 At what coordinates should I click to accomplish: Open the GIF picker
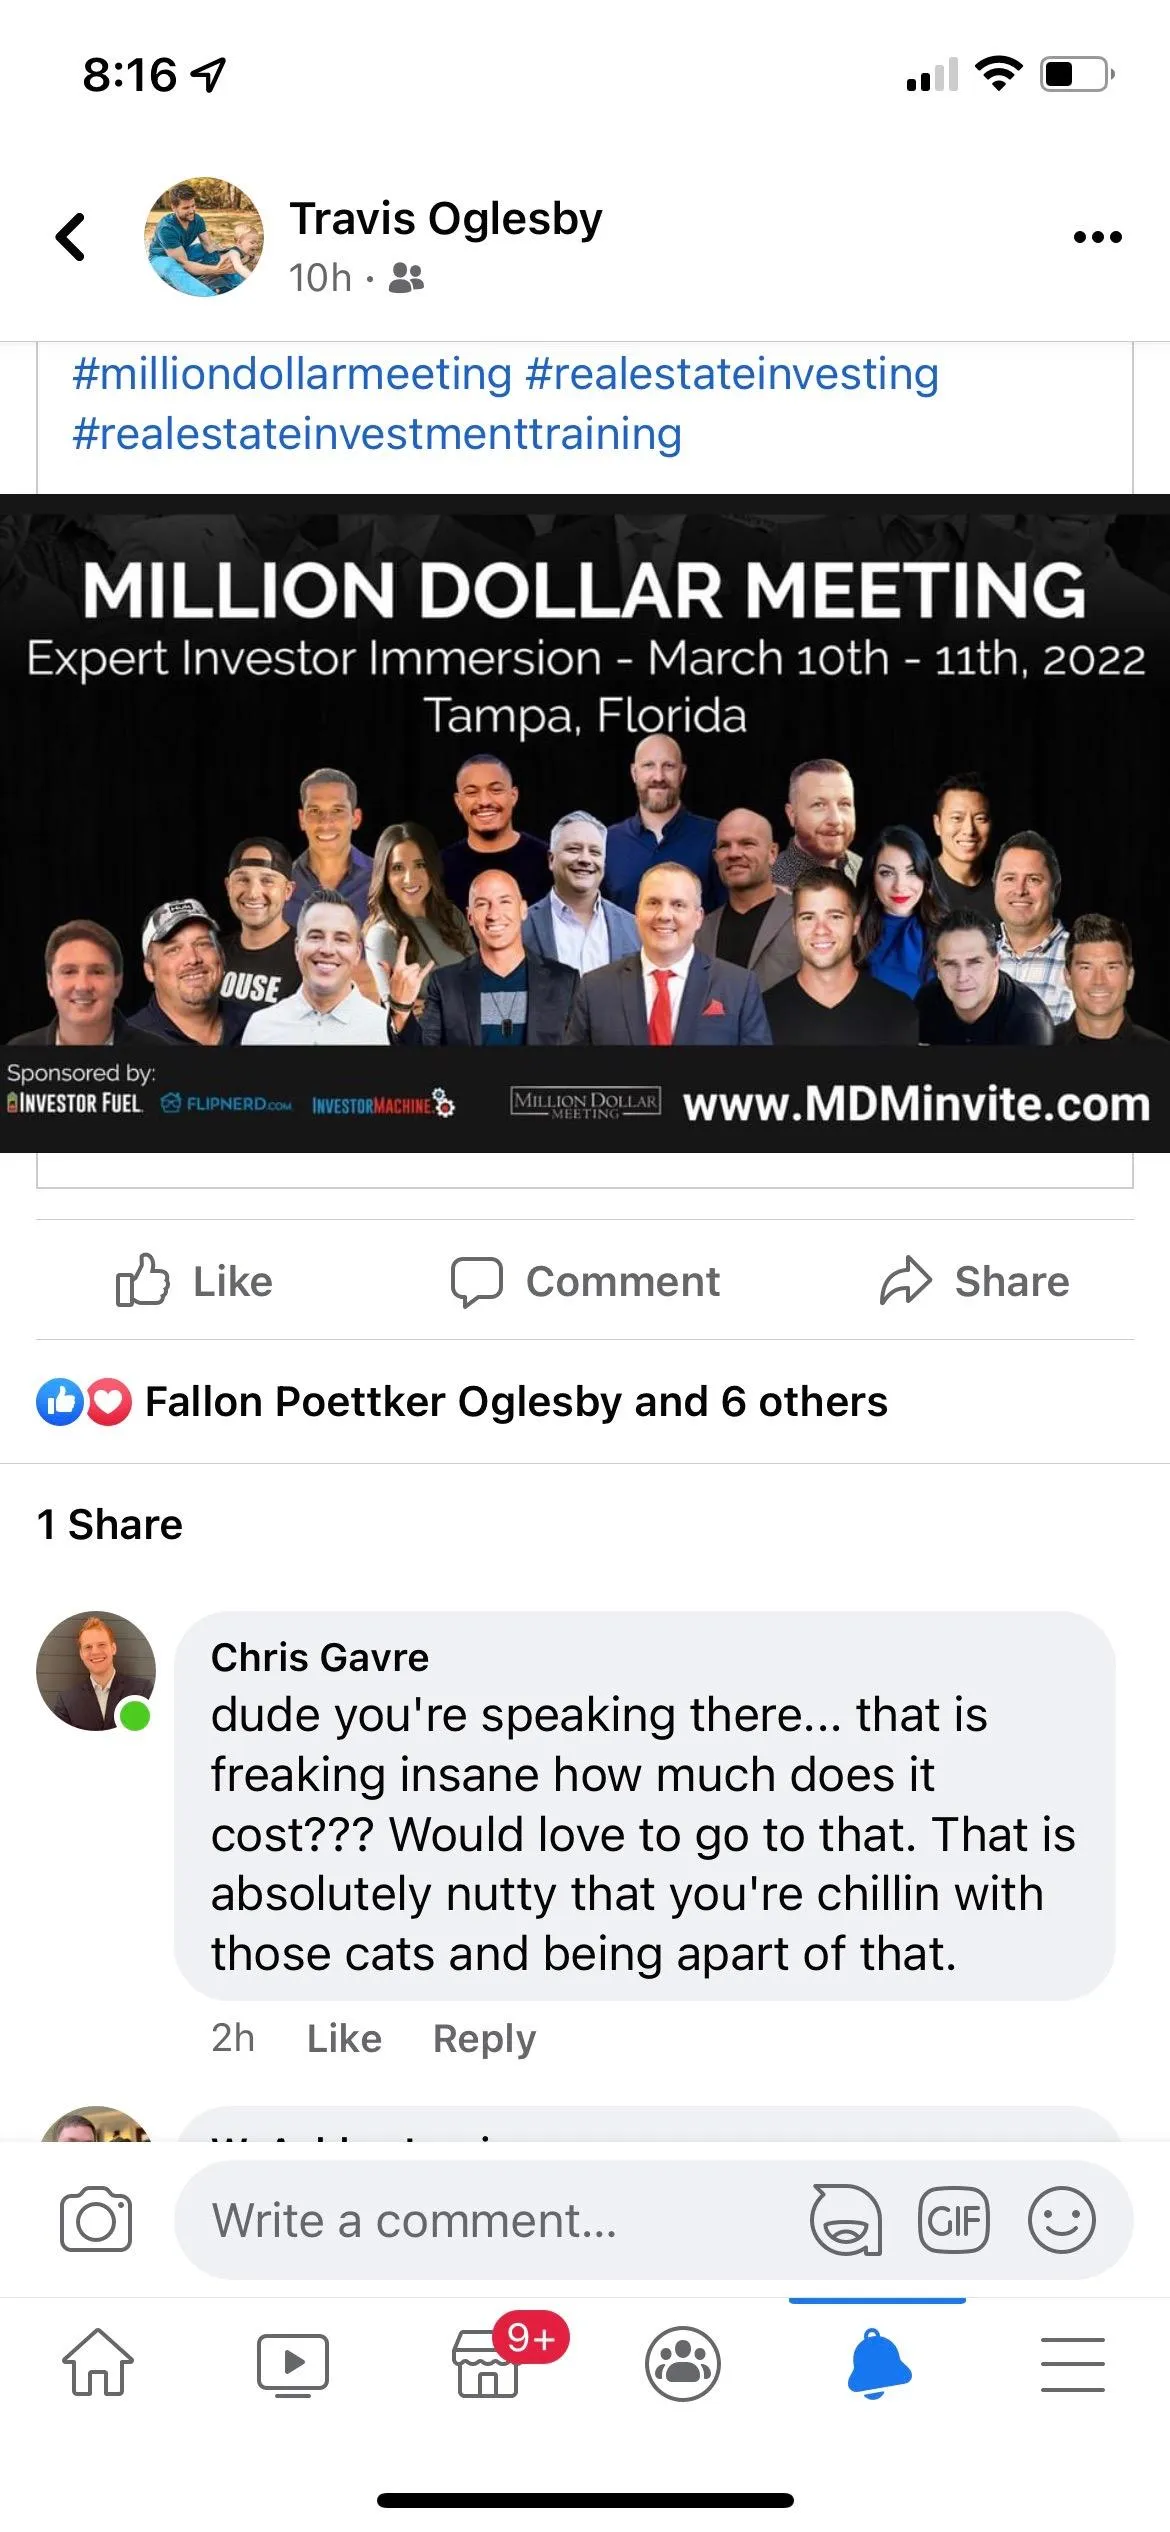(x=954, y=2220)
